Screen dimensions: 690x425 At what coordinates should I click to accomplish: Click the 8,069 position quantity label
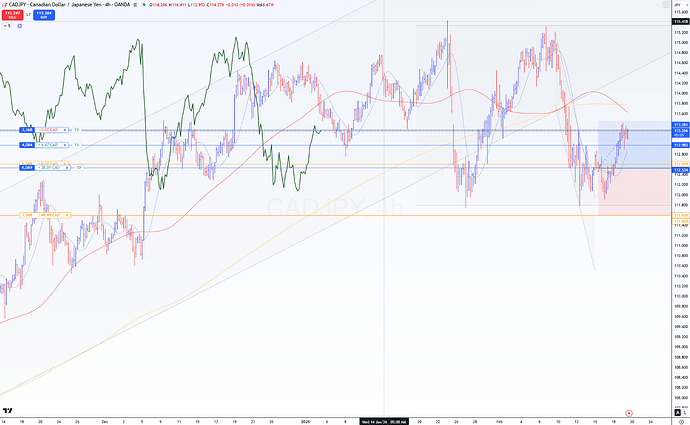coord(27,168)
